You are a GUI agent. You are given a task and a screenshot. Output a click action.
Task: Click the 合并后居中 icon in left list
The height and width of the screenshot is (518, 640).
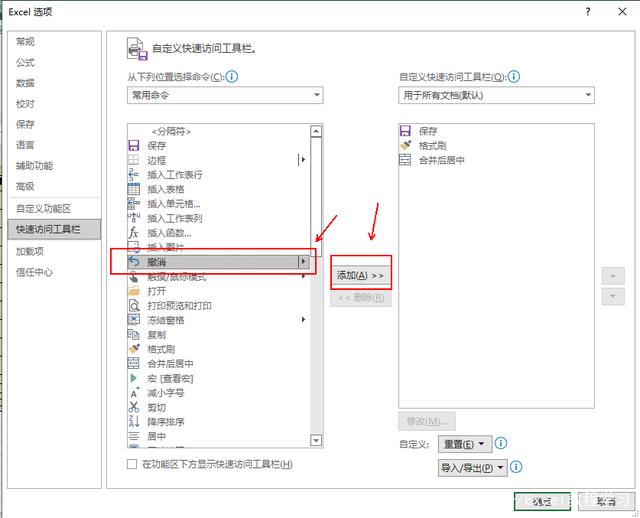[x=133, y=363]
